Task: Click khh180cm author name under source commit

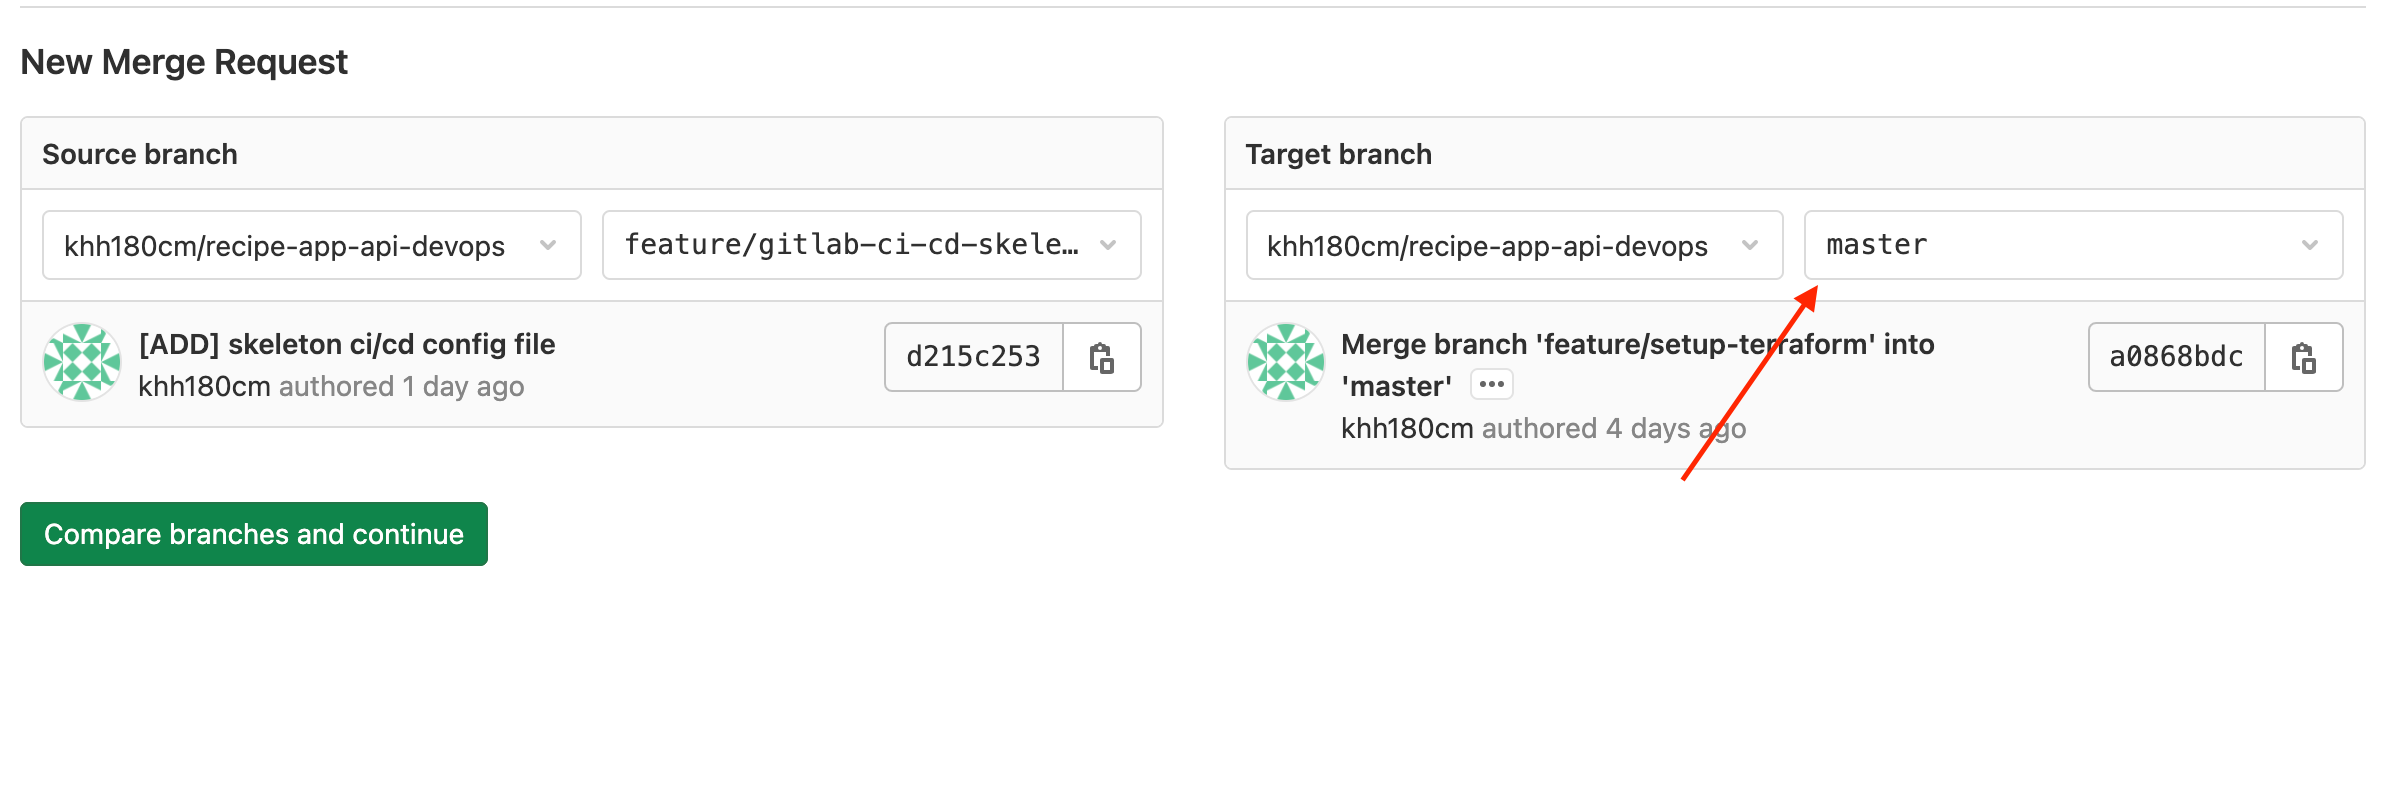Action: 203,387
